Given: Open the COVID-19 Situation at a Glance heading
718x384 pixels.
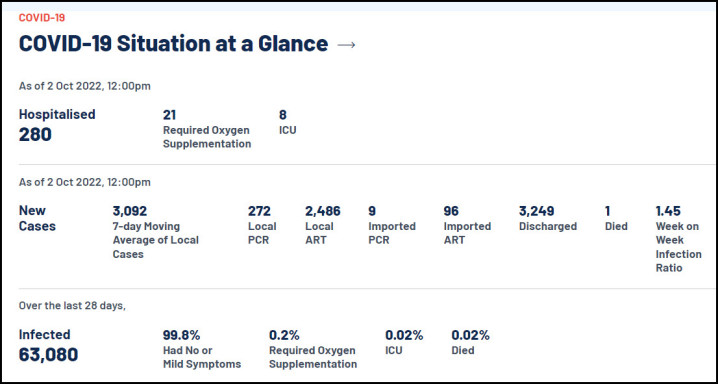Looking at the screenshot, I should (173, 44).
